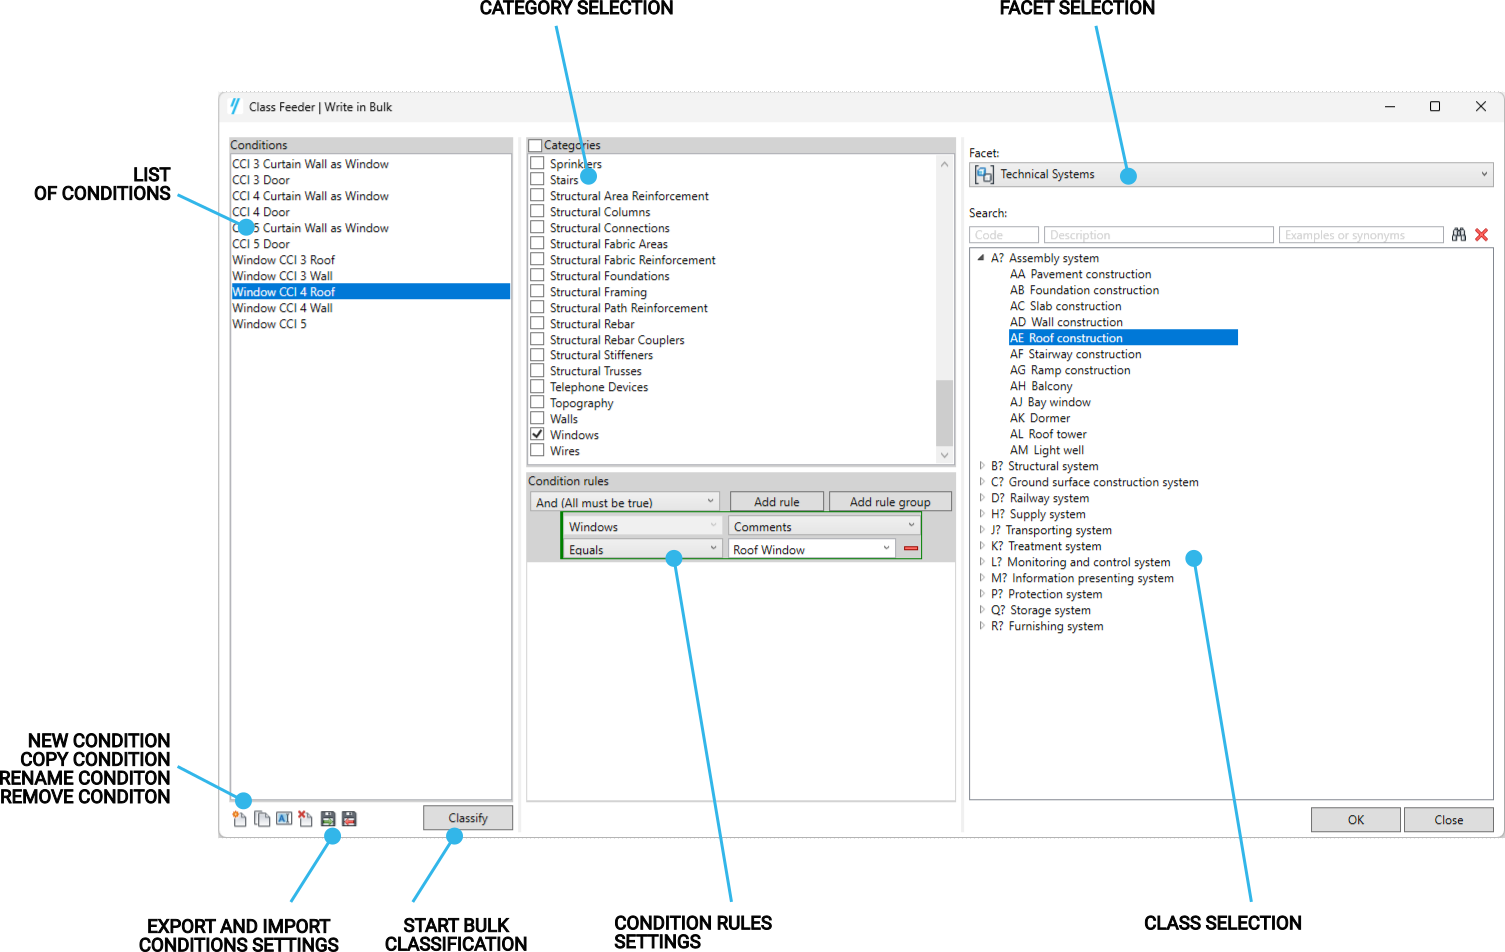Select class 'AD Wall construction'
1505x952 pixels.
click(x=1066, y=322)
